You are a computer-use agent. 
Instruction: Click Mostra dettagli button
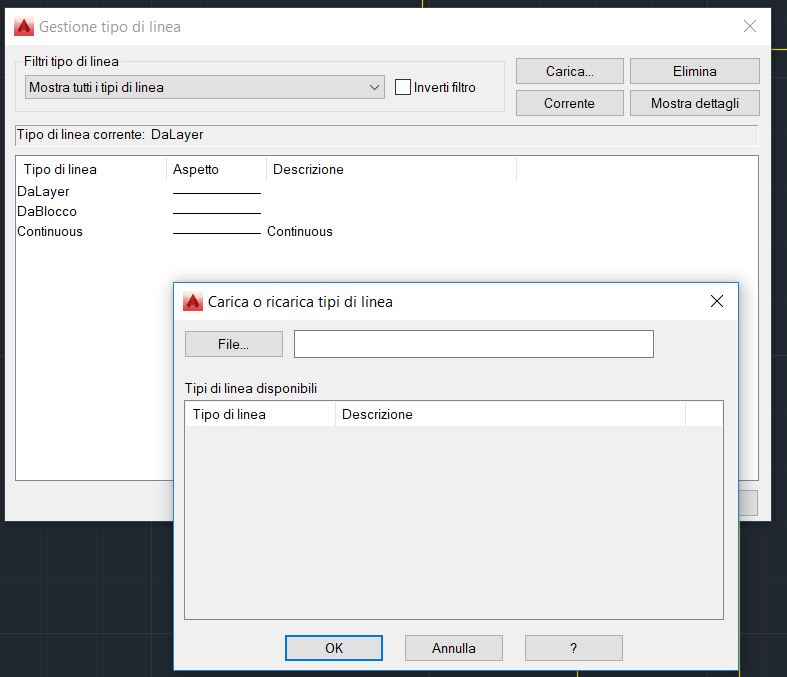point(695,103)
